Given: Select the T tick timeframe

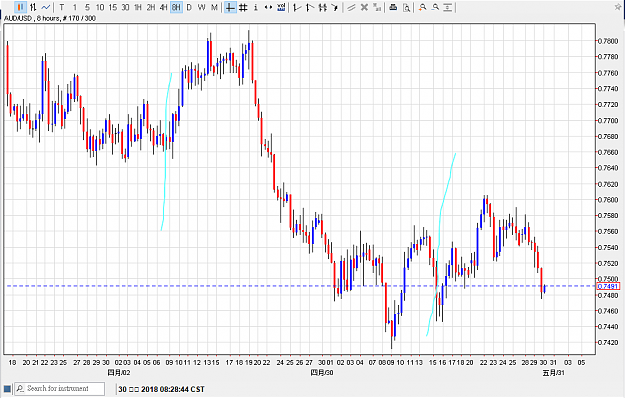Looking at the screenshot, I should coord(62,7).
